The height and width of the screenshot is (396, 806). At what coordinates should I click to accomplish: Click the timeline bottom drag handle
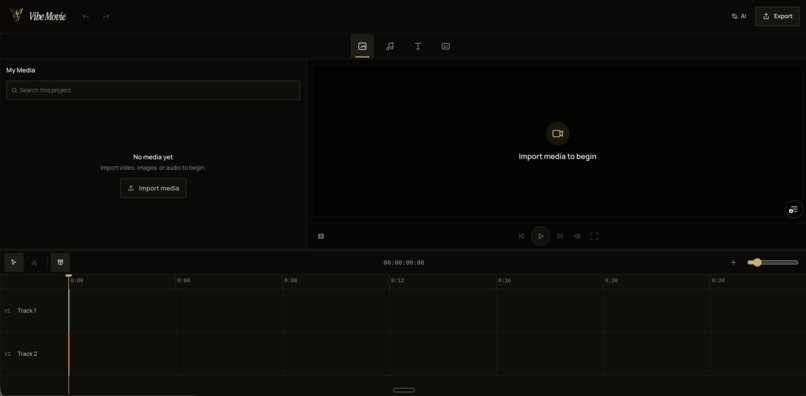click(x=404, y=390)
